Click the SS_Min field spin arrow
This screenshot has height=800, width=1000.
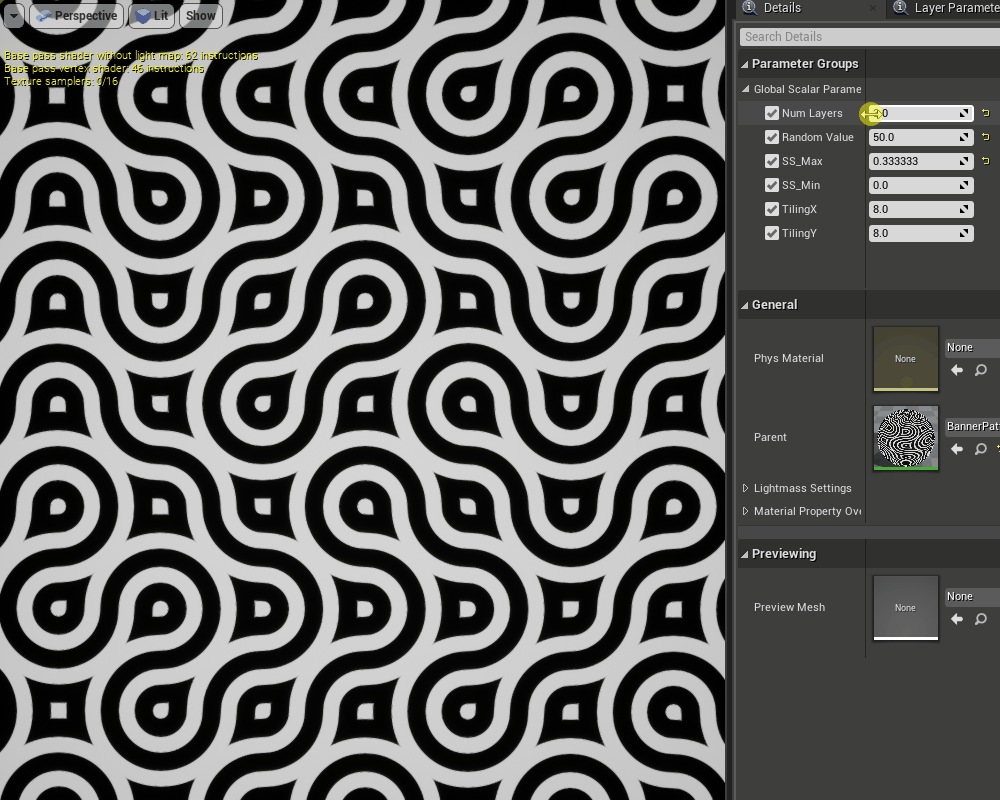964,185
